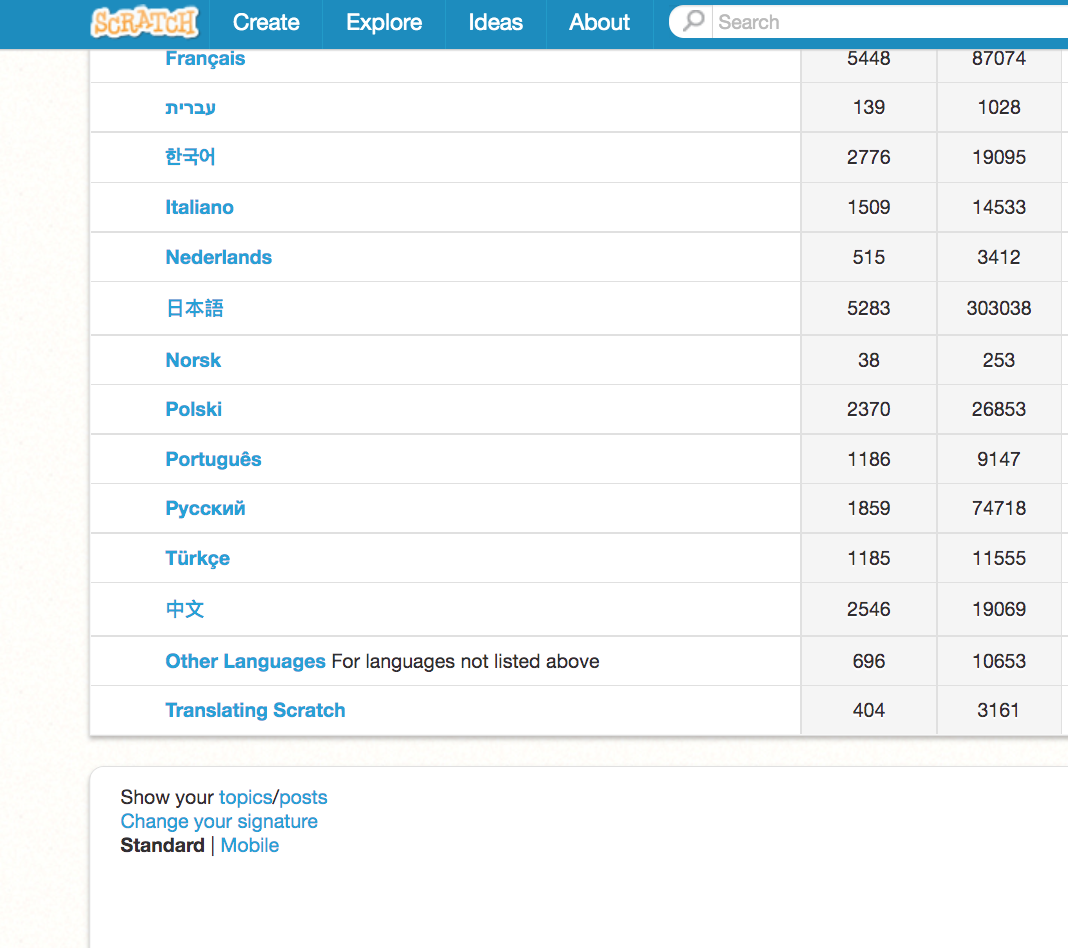1068x948 pixels.
Task: Go to the Русский forum
Action: [x=205, y=508]
